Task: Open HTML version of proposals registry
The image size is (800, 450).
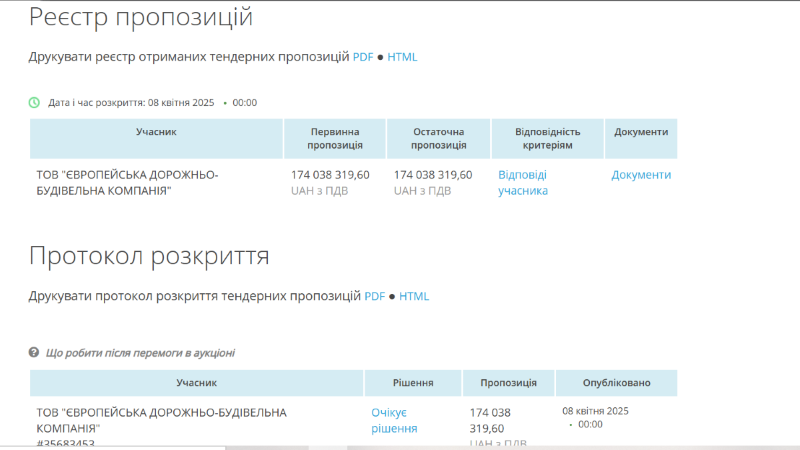Action: [x=402, y=57]
